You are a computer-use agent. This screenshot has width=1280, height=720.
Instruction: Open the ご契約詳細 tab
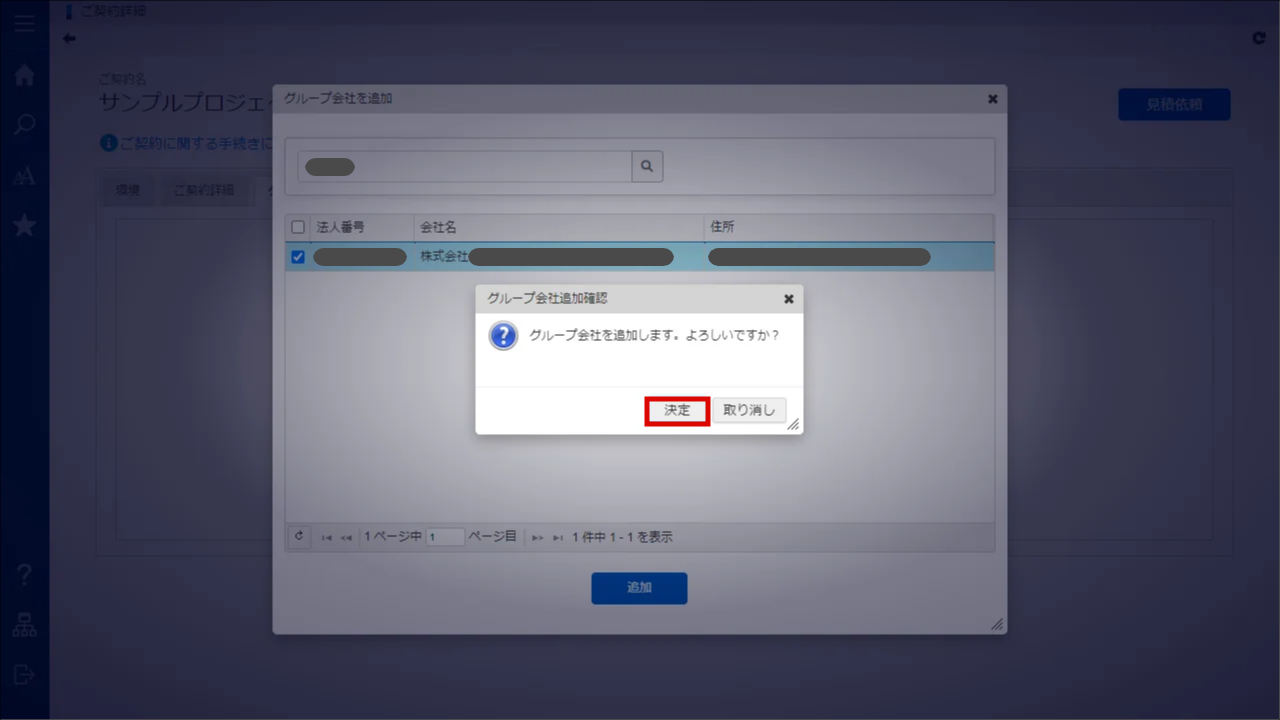pos(203,190)
